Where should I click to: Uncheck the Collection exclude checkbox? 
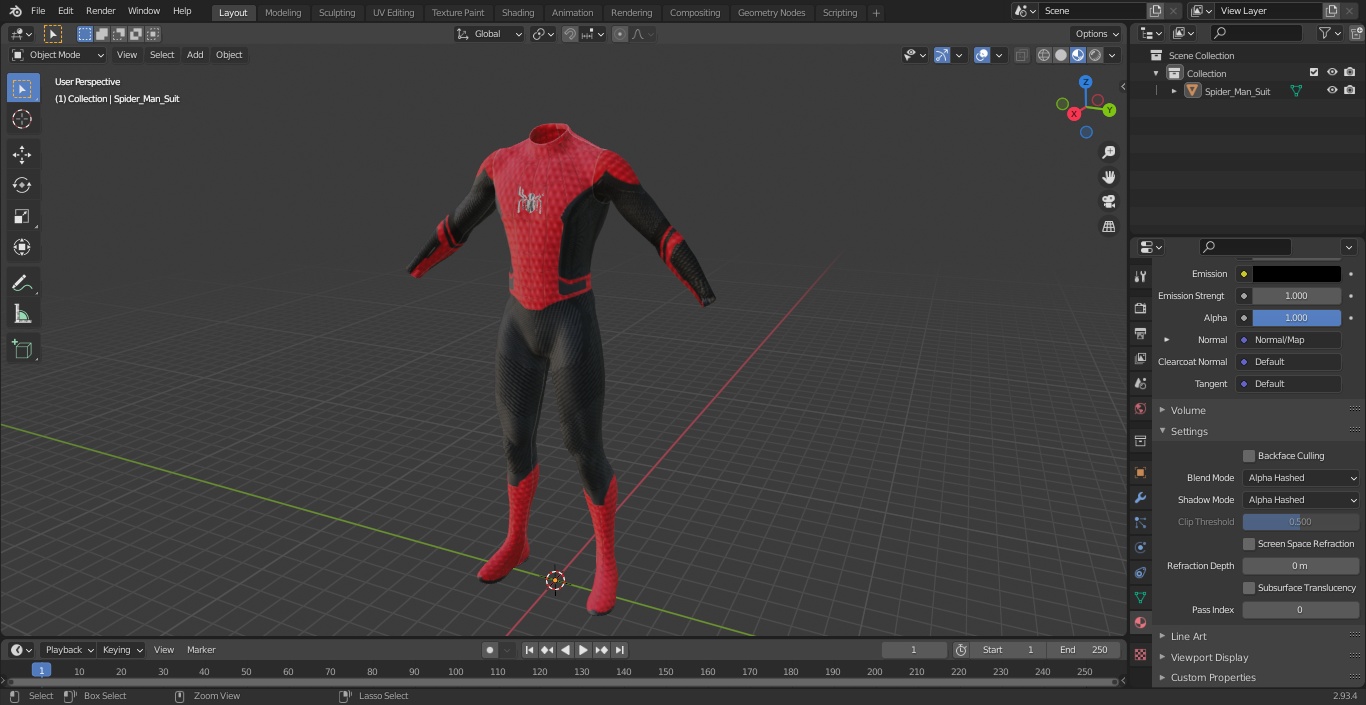click(x=1314, y=72)
